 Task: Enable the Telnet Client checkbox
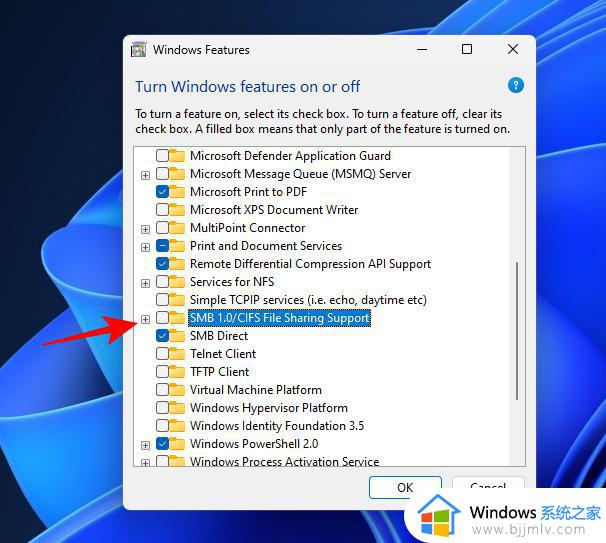pyautogui.click(x=162, y=353)
